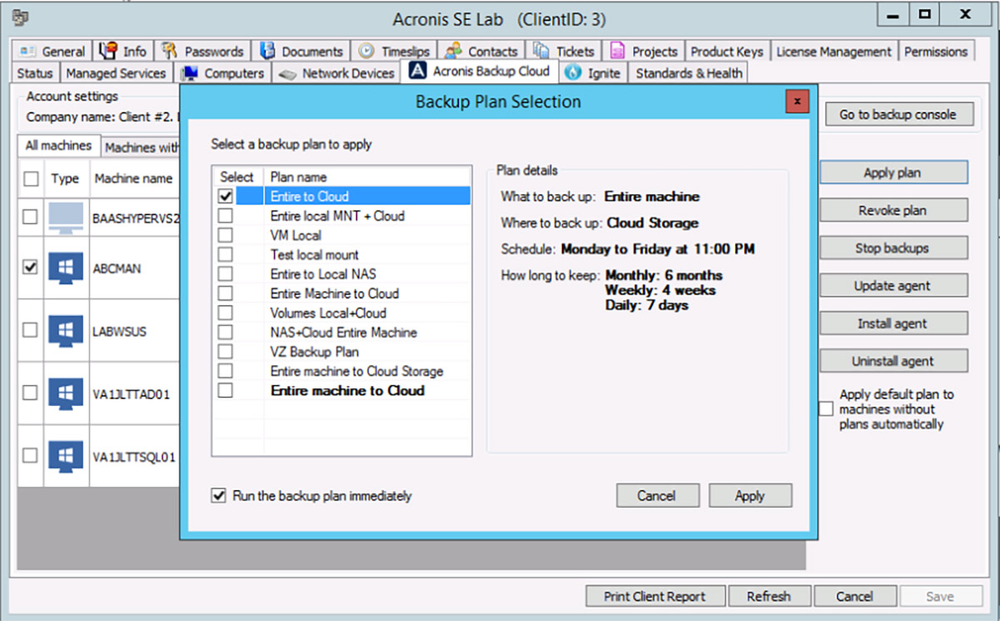Click the Acronis 'A' logo icon
This screenshot has width=1000, height=621.
click(417, 71)
